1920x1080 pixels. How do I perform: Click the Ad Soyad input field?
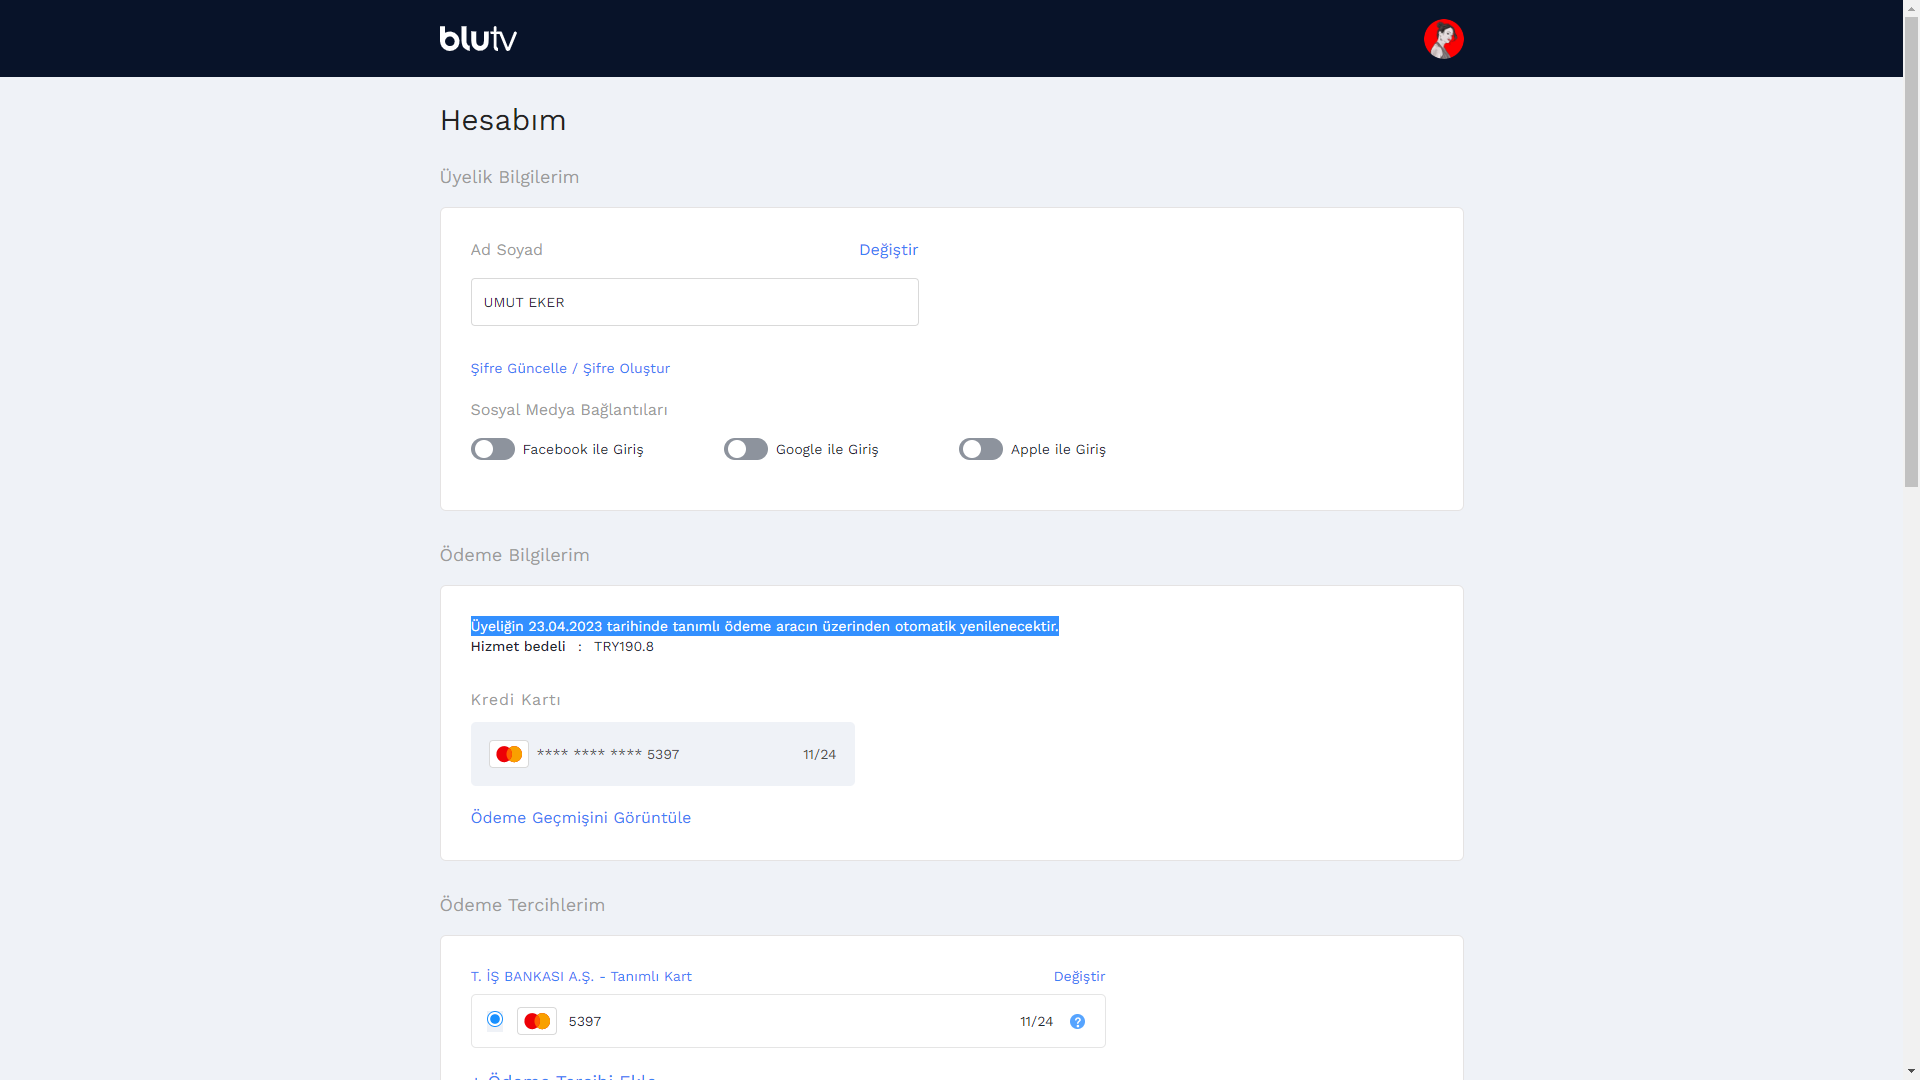[694, 302]
